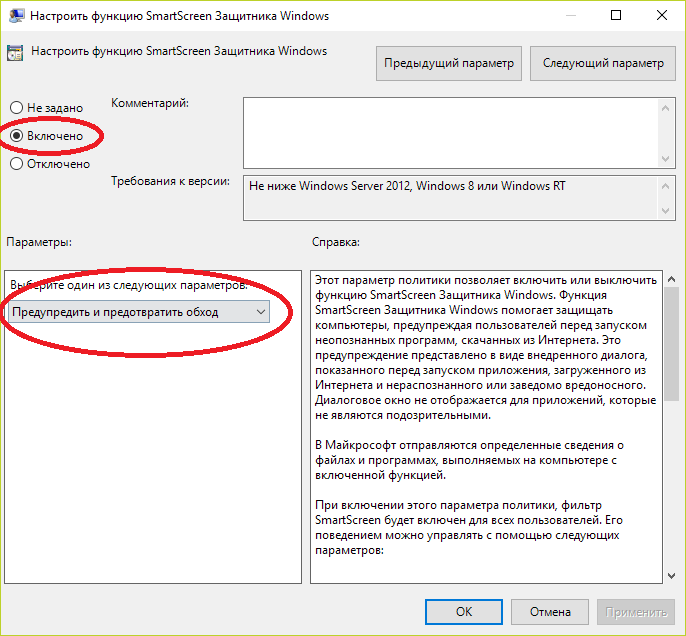Go to "Следующий параметр"
This screenshot has width=686, height=636.
tap(603, 63)
